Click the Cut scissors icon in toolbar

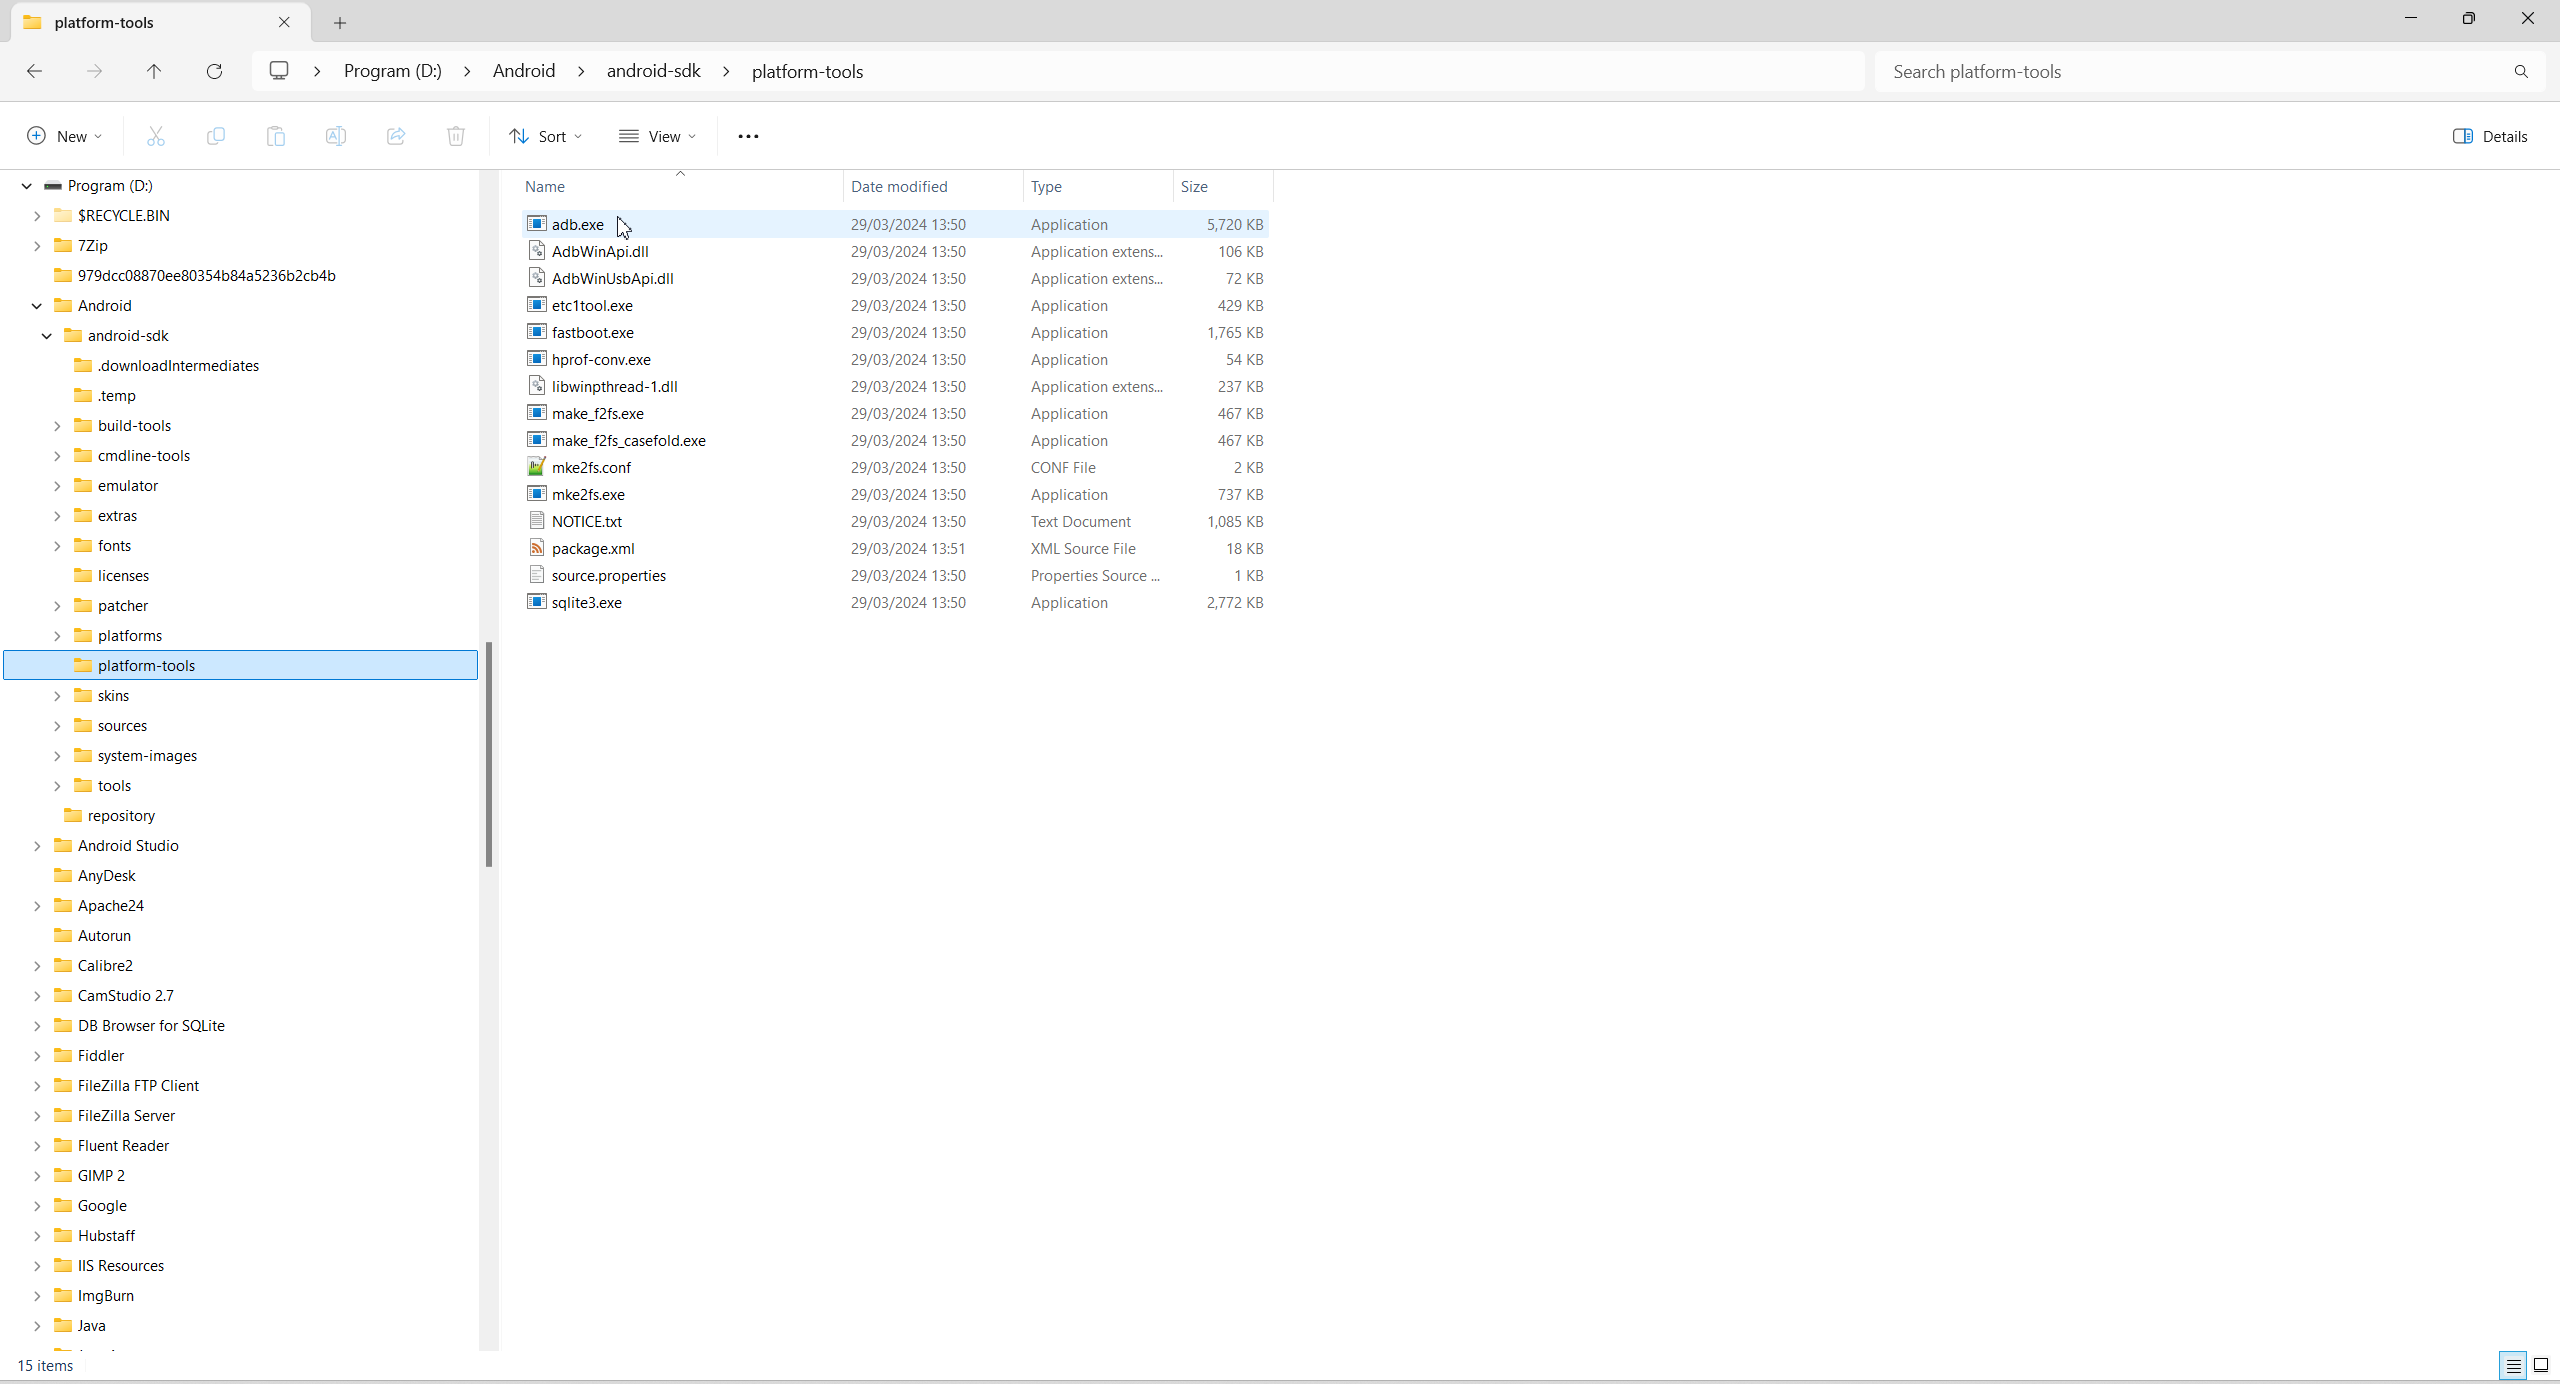155,136
